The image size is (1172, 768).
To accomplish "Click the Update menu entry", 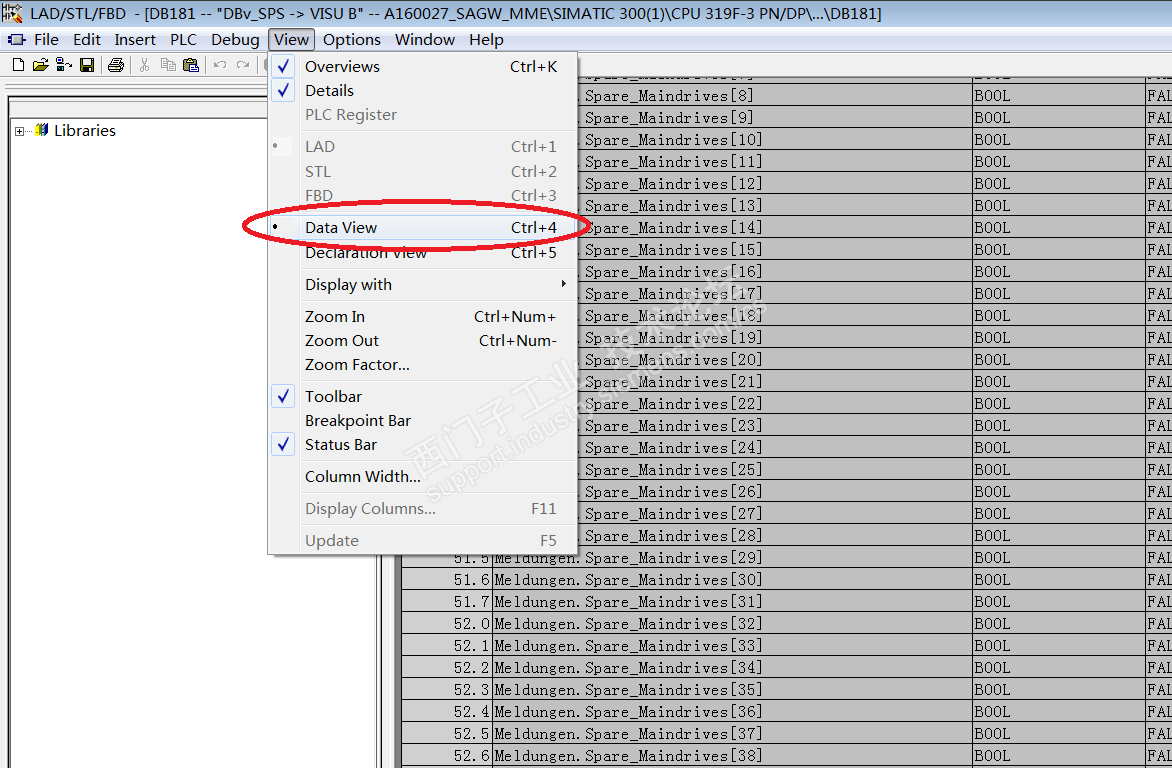I will [424, 541].
